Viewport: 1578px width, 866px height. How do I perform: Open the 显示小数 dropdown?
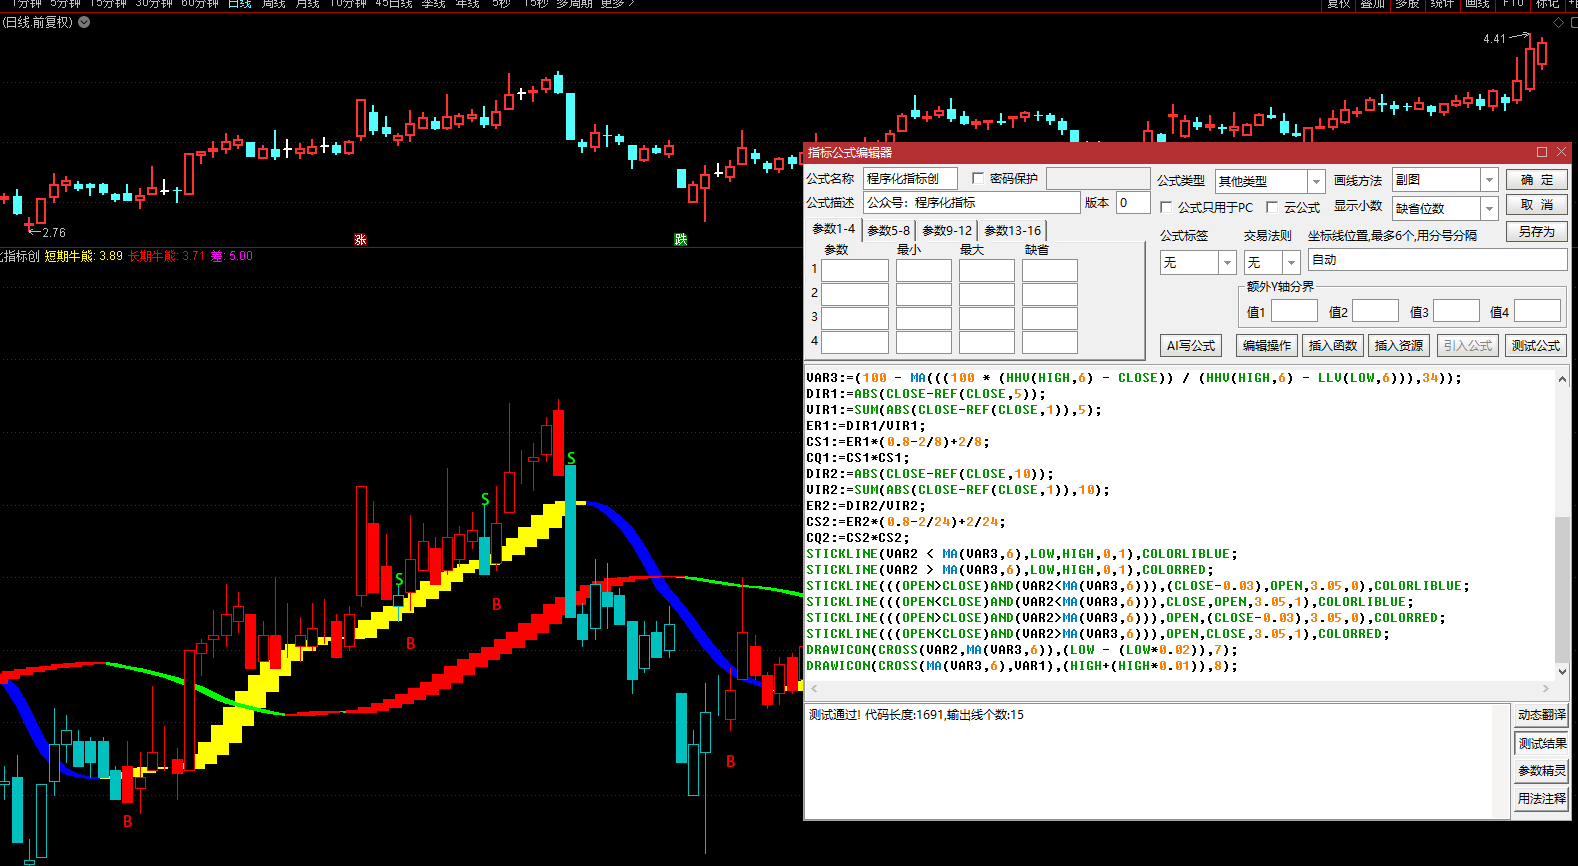pyautogui.click(x=1489, y=208)
